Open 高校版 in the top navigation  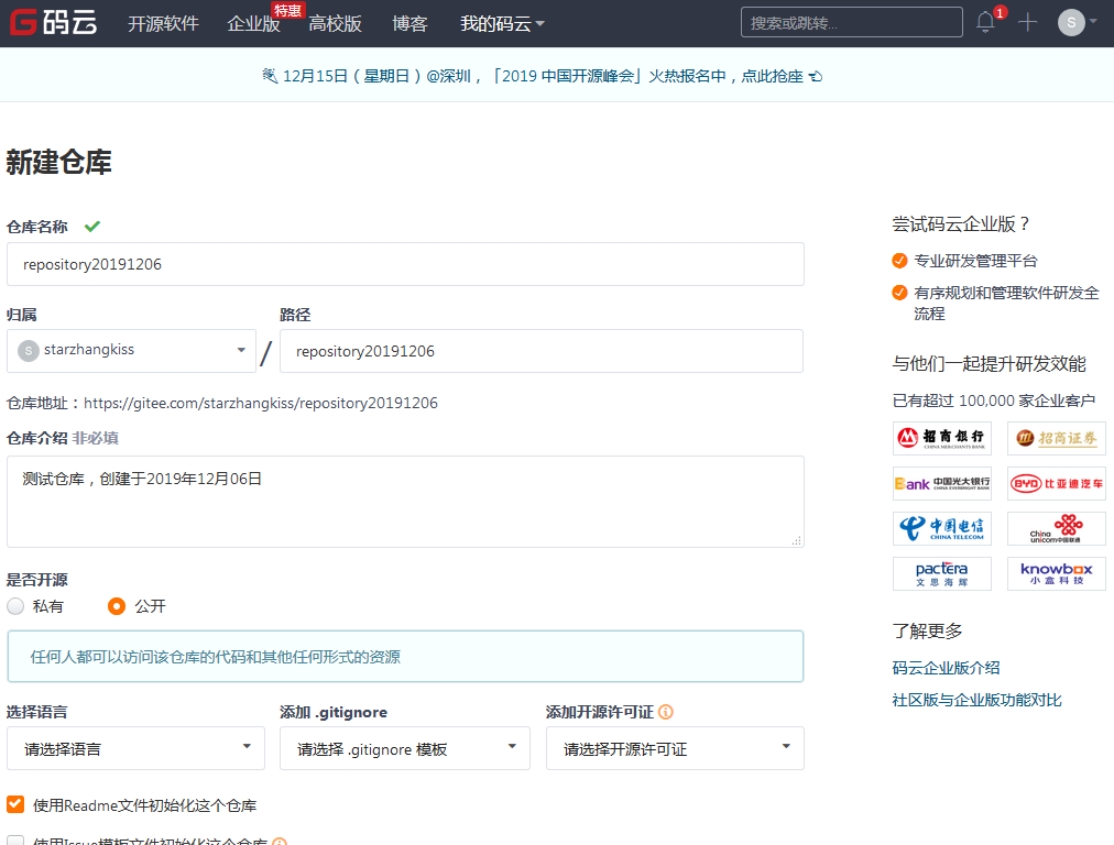coord(335,23)
